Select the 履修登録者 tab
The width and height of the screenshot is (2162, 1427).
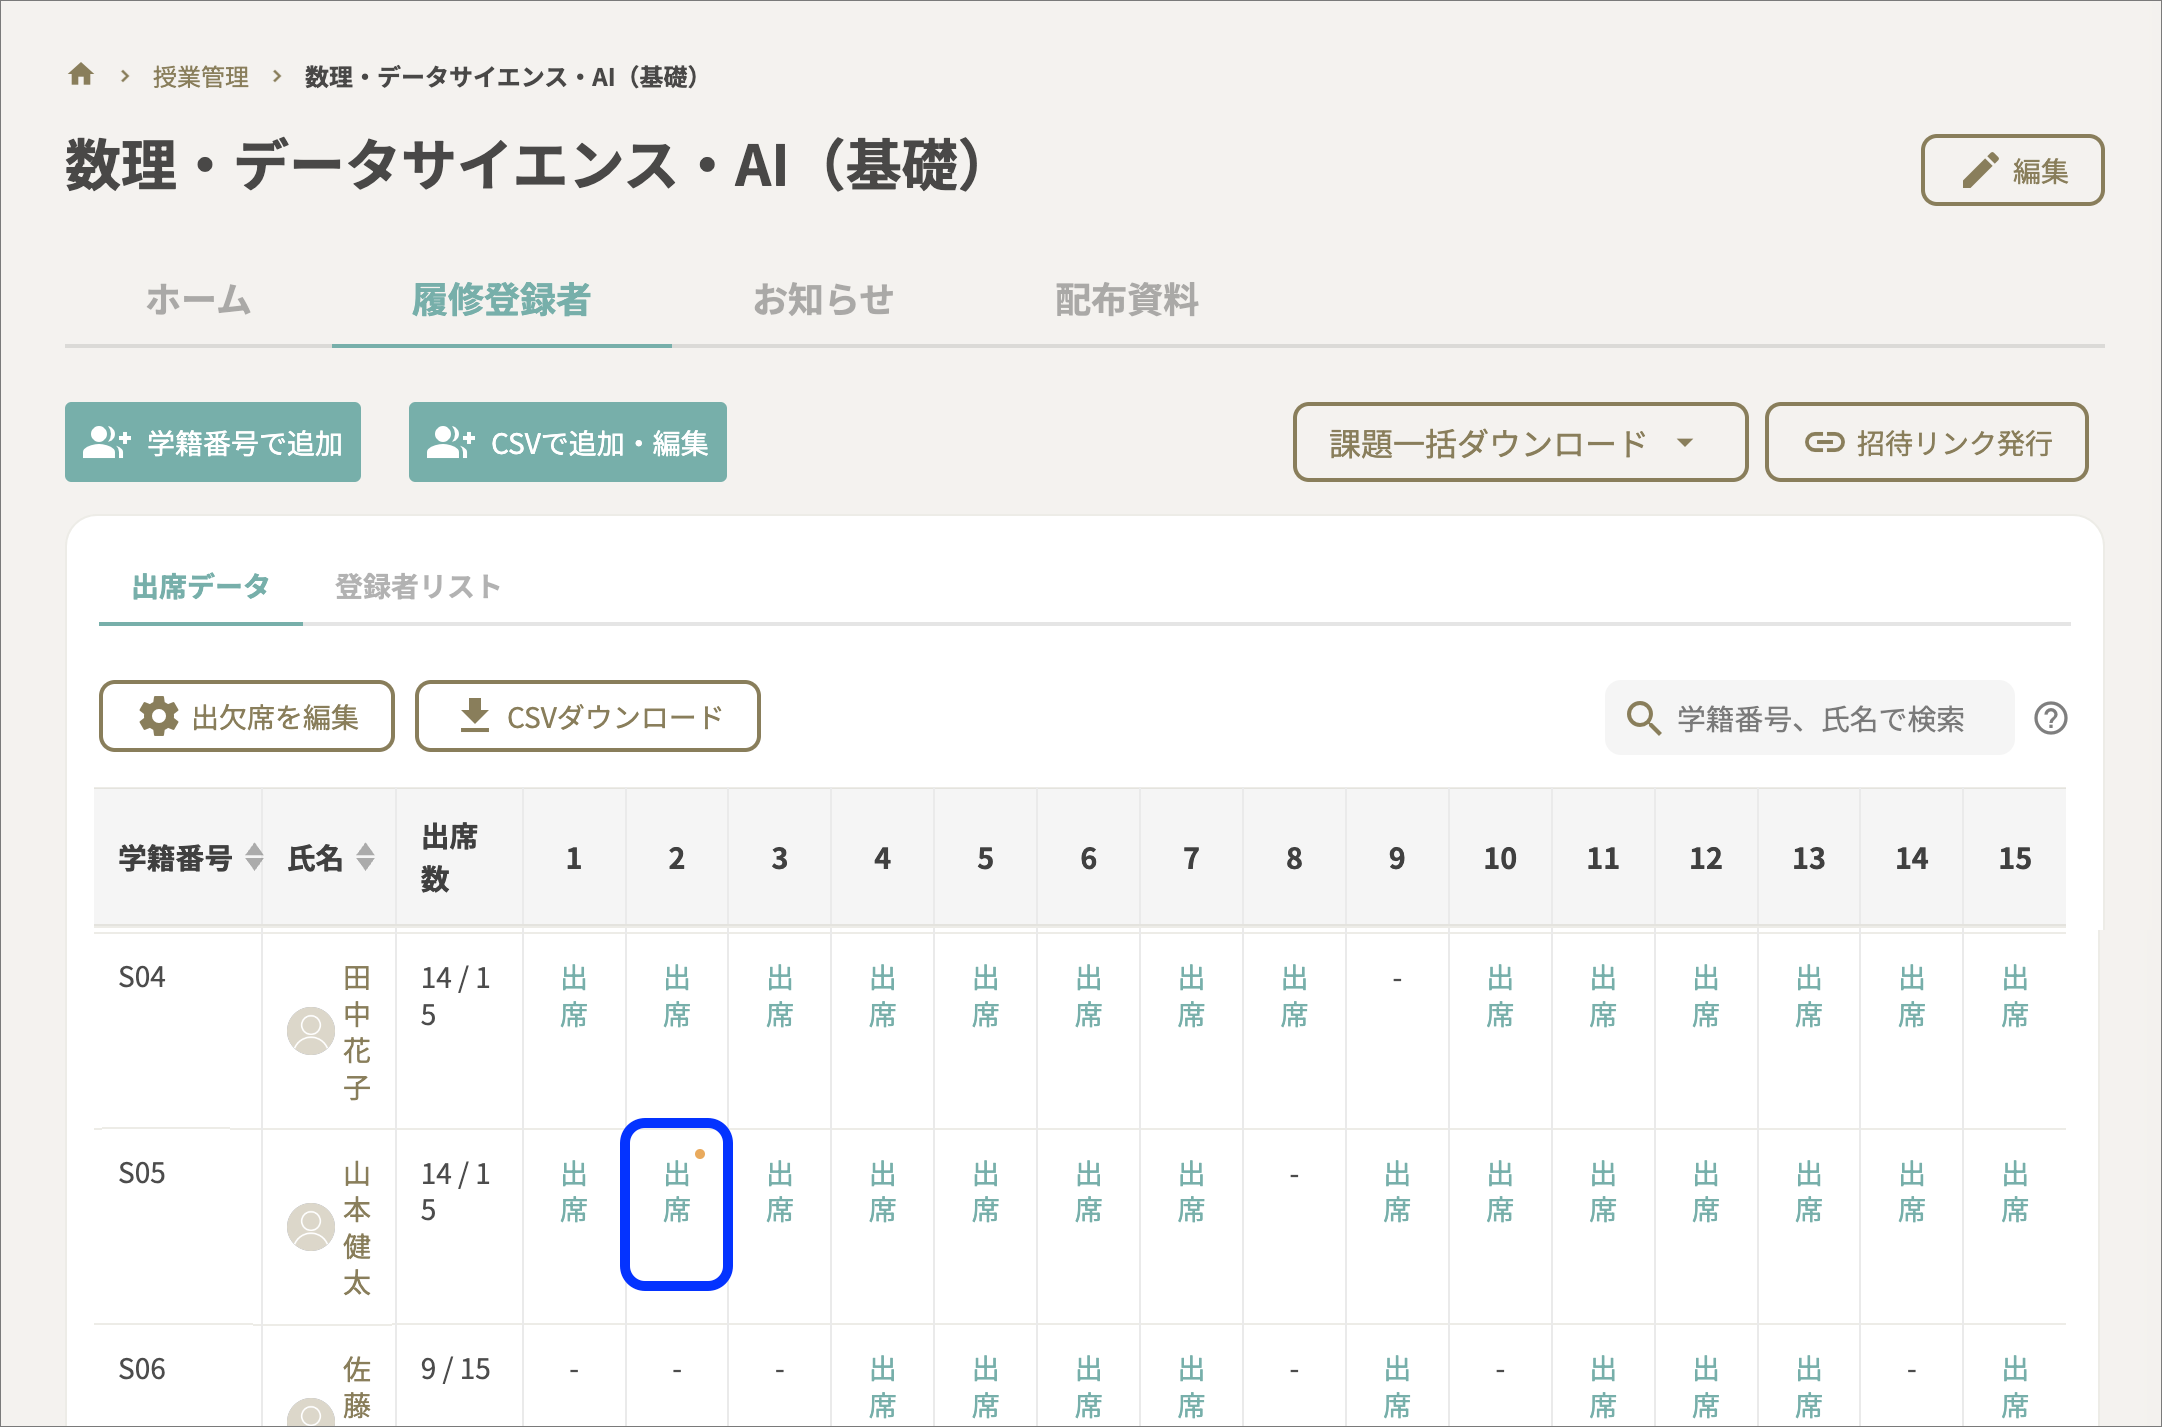pos(501,300)
